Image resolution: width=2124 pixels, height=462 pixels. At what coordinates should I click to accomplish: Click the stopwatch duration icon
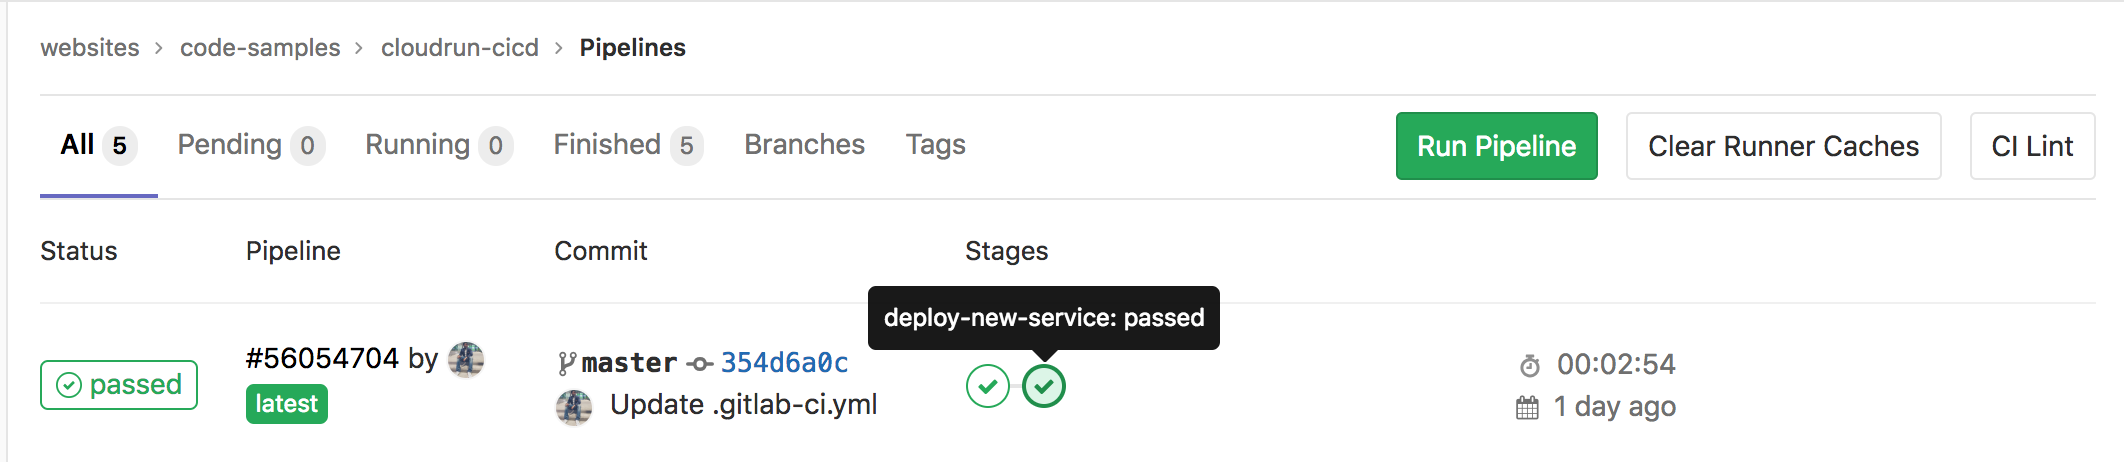pyautogui.click(x=1530, y=365)
